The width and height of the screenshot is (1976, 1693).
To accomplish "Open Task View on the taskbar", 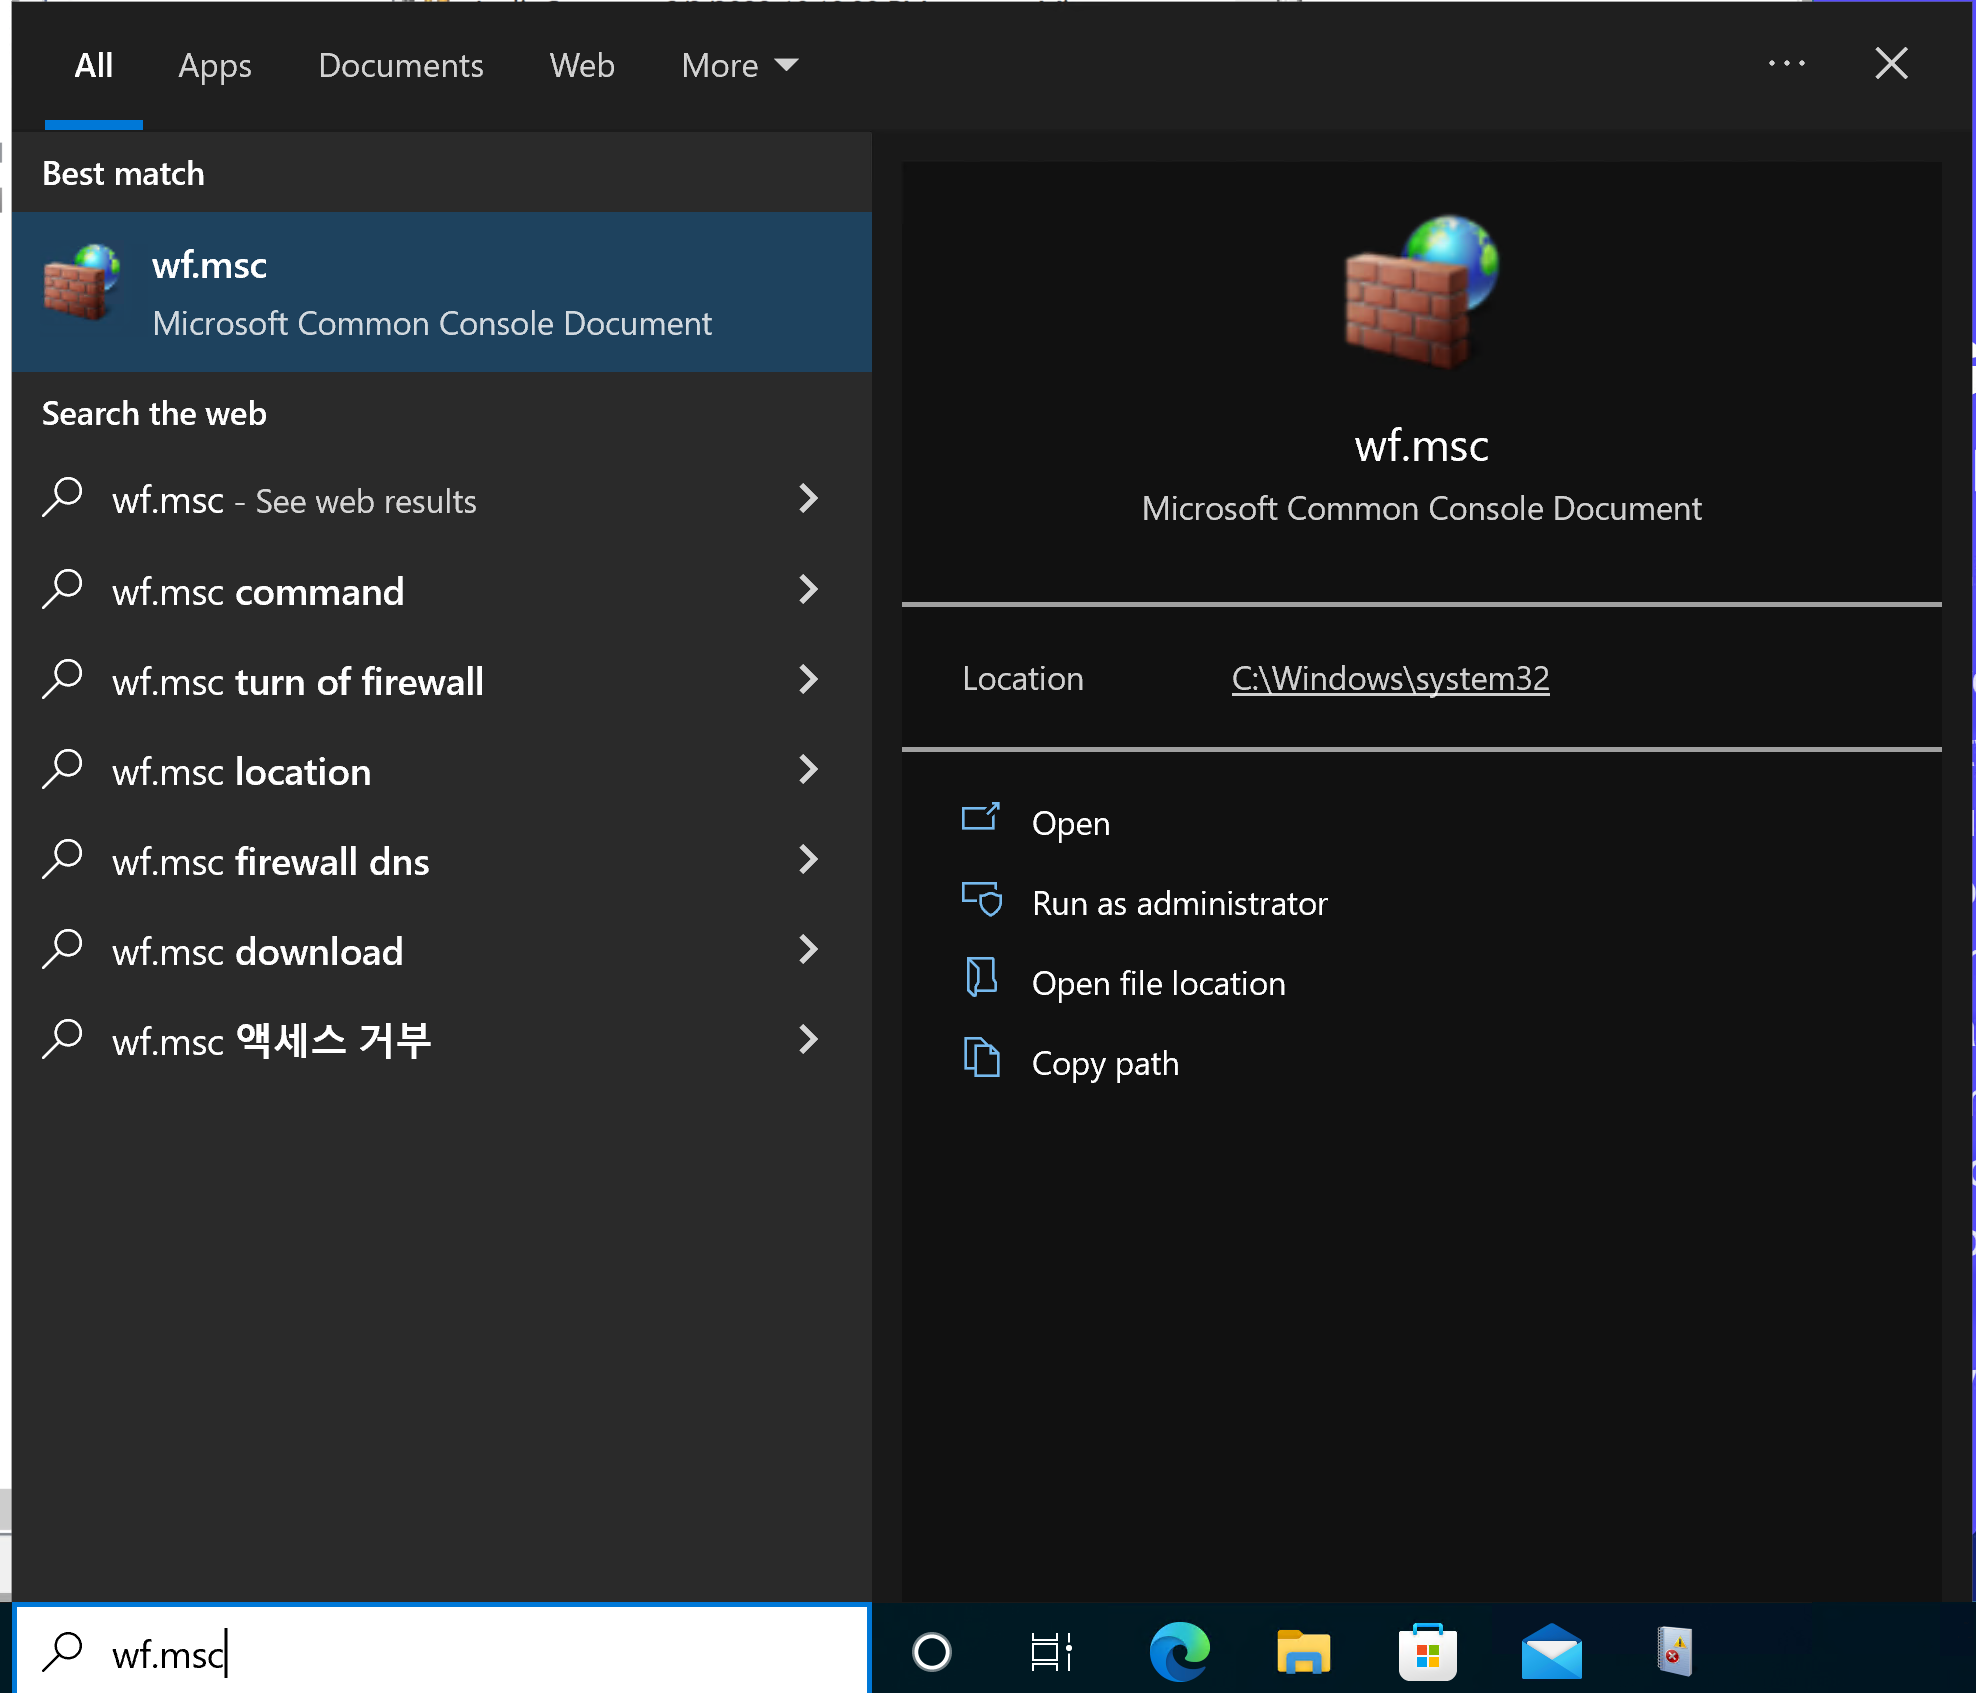I will pyautogui.click(x=1051, y=1652).
